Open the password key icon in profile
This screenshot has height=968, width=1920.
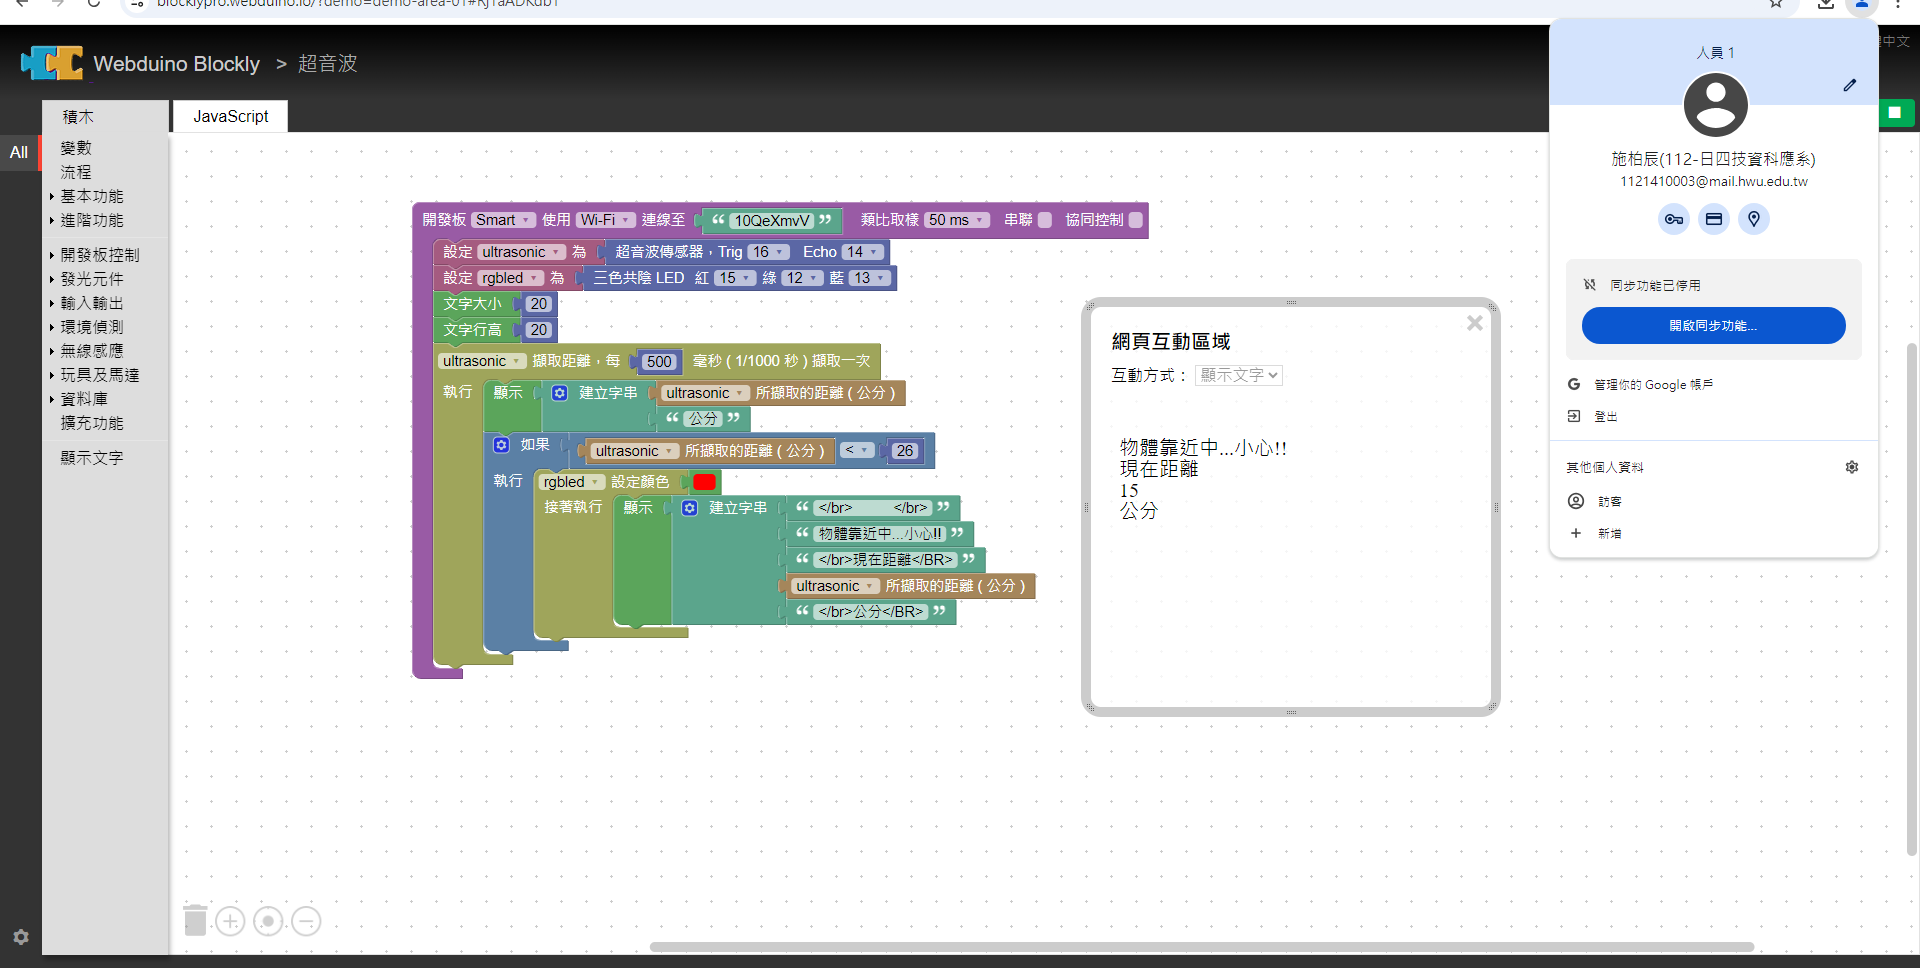coord(1673,220)
